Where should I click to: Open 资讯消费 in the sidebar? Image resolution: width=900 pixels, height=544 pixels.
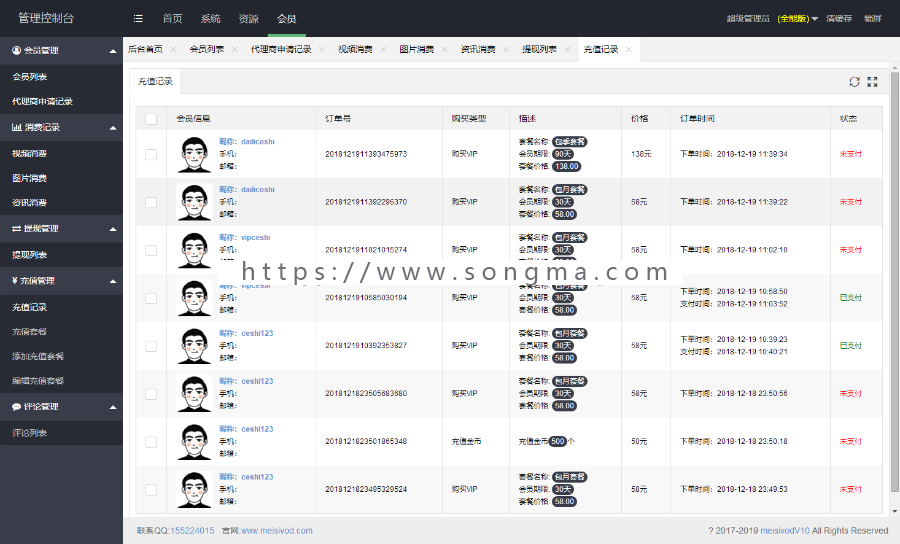tap(29, 203)
